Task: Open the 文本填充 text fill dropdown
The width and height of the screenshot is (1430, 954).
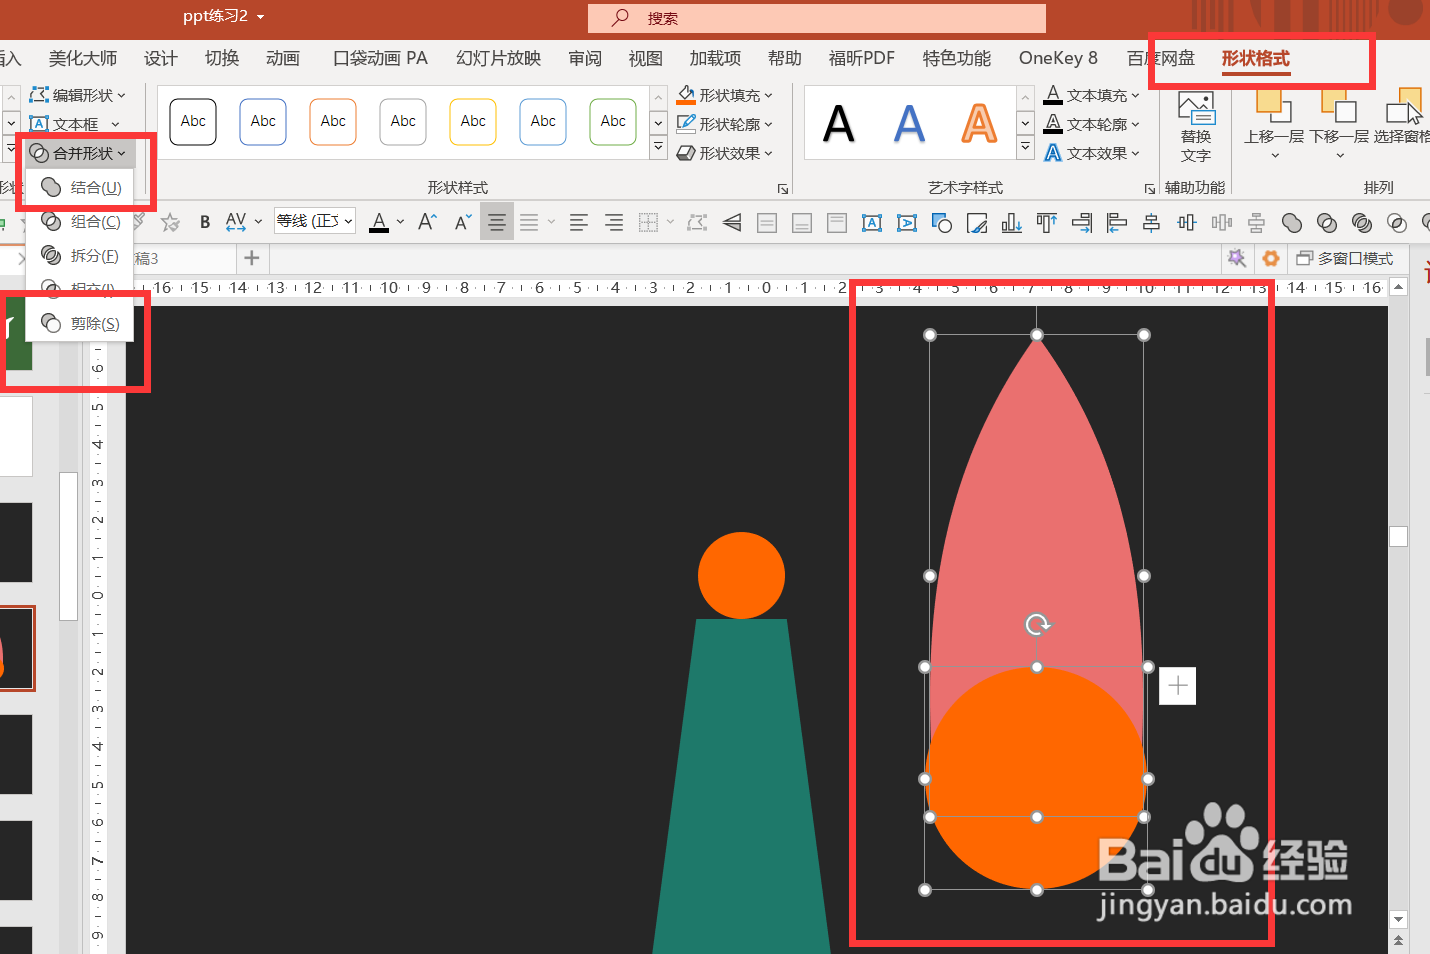Action: (1092, 95)
